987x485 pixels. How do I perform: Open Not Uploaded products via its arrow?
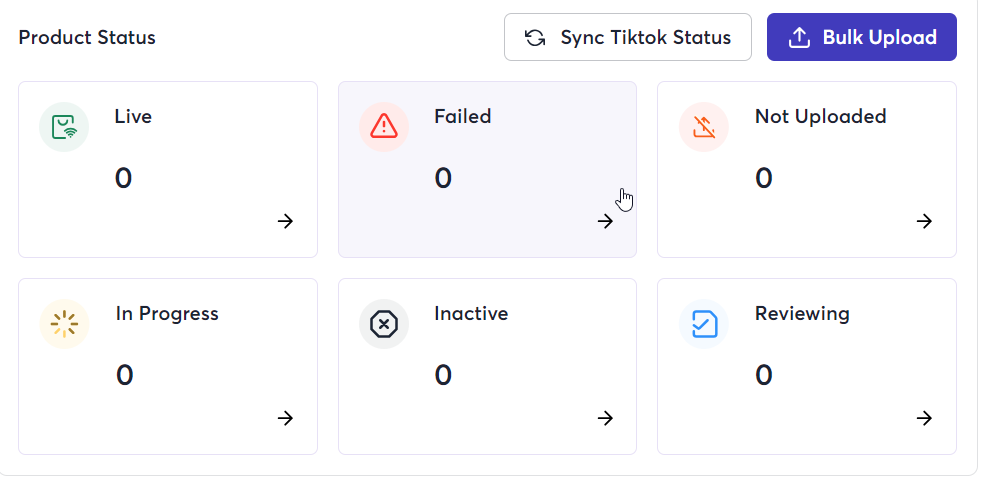[x=924, y=221]
